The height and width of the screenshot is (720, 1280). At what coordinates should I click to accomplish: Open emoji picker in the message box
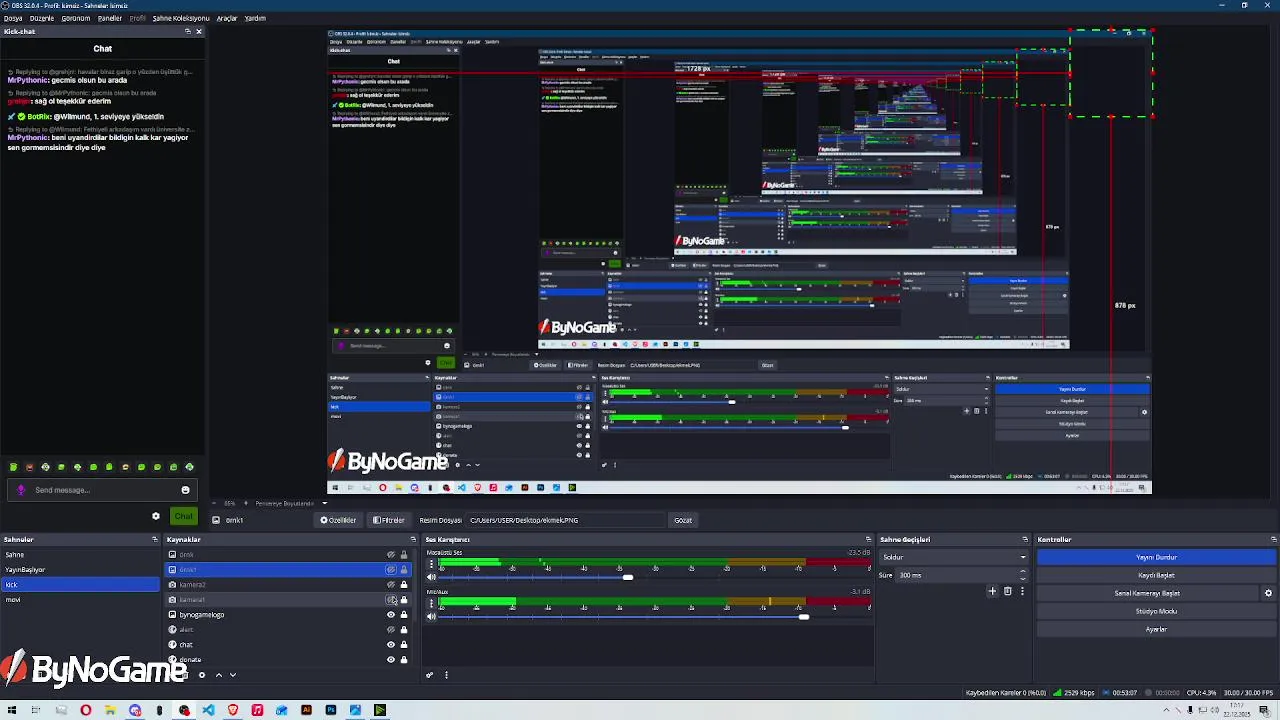185,490
